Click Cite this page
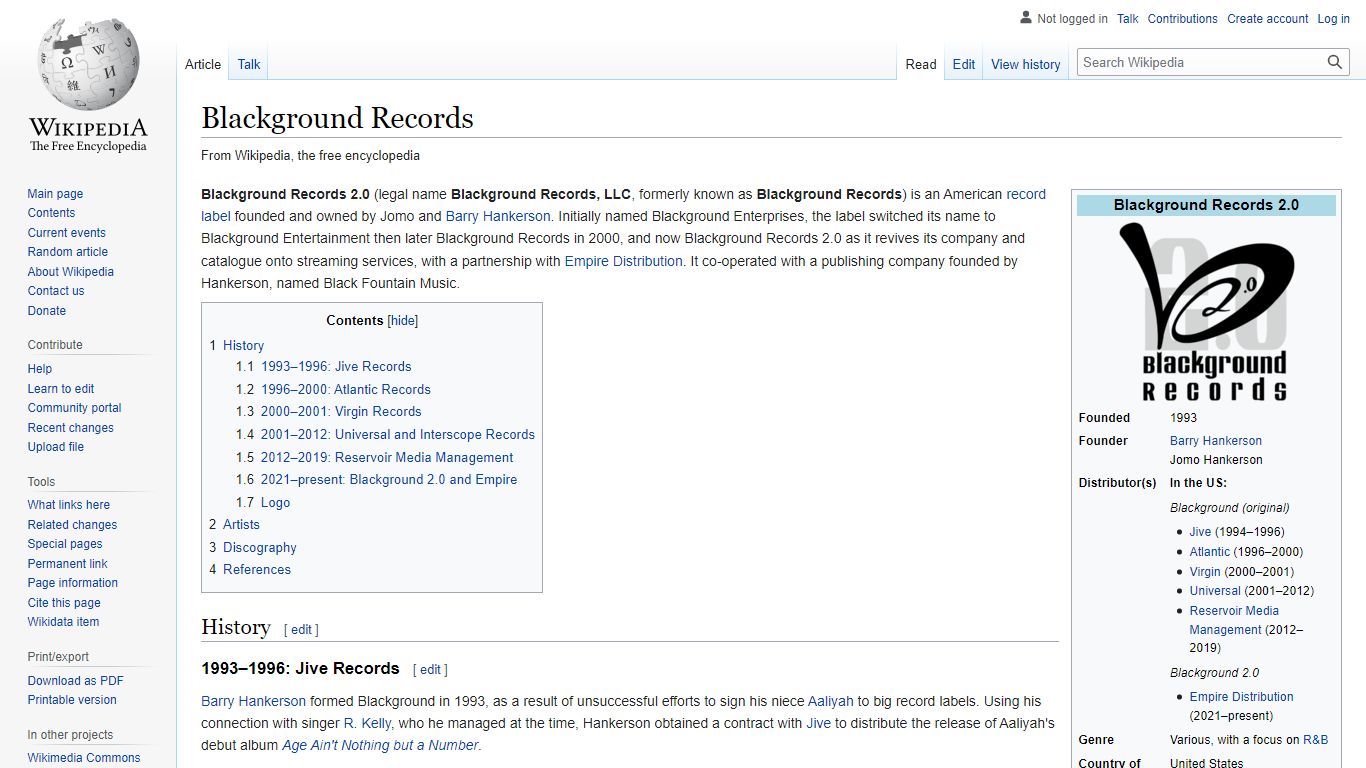The height and width of the screenshot is (768, 1366). tap(64, 603)
